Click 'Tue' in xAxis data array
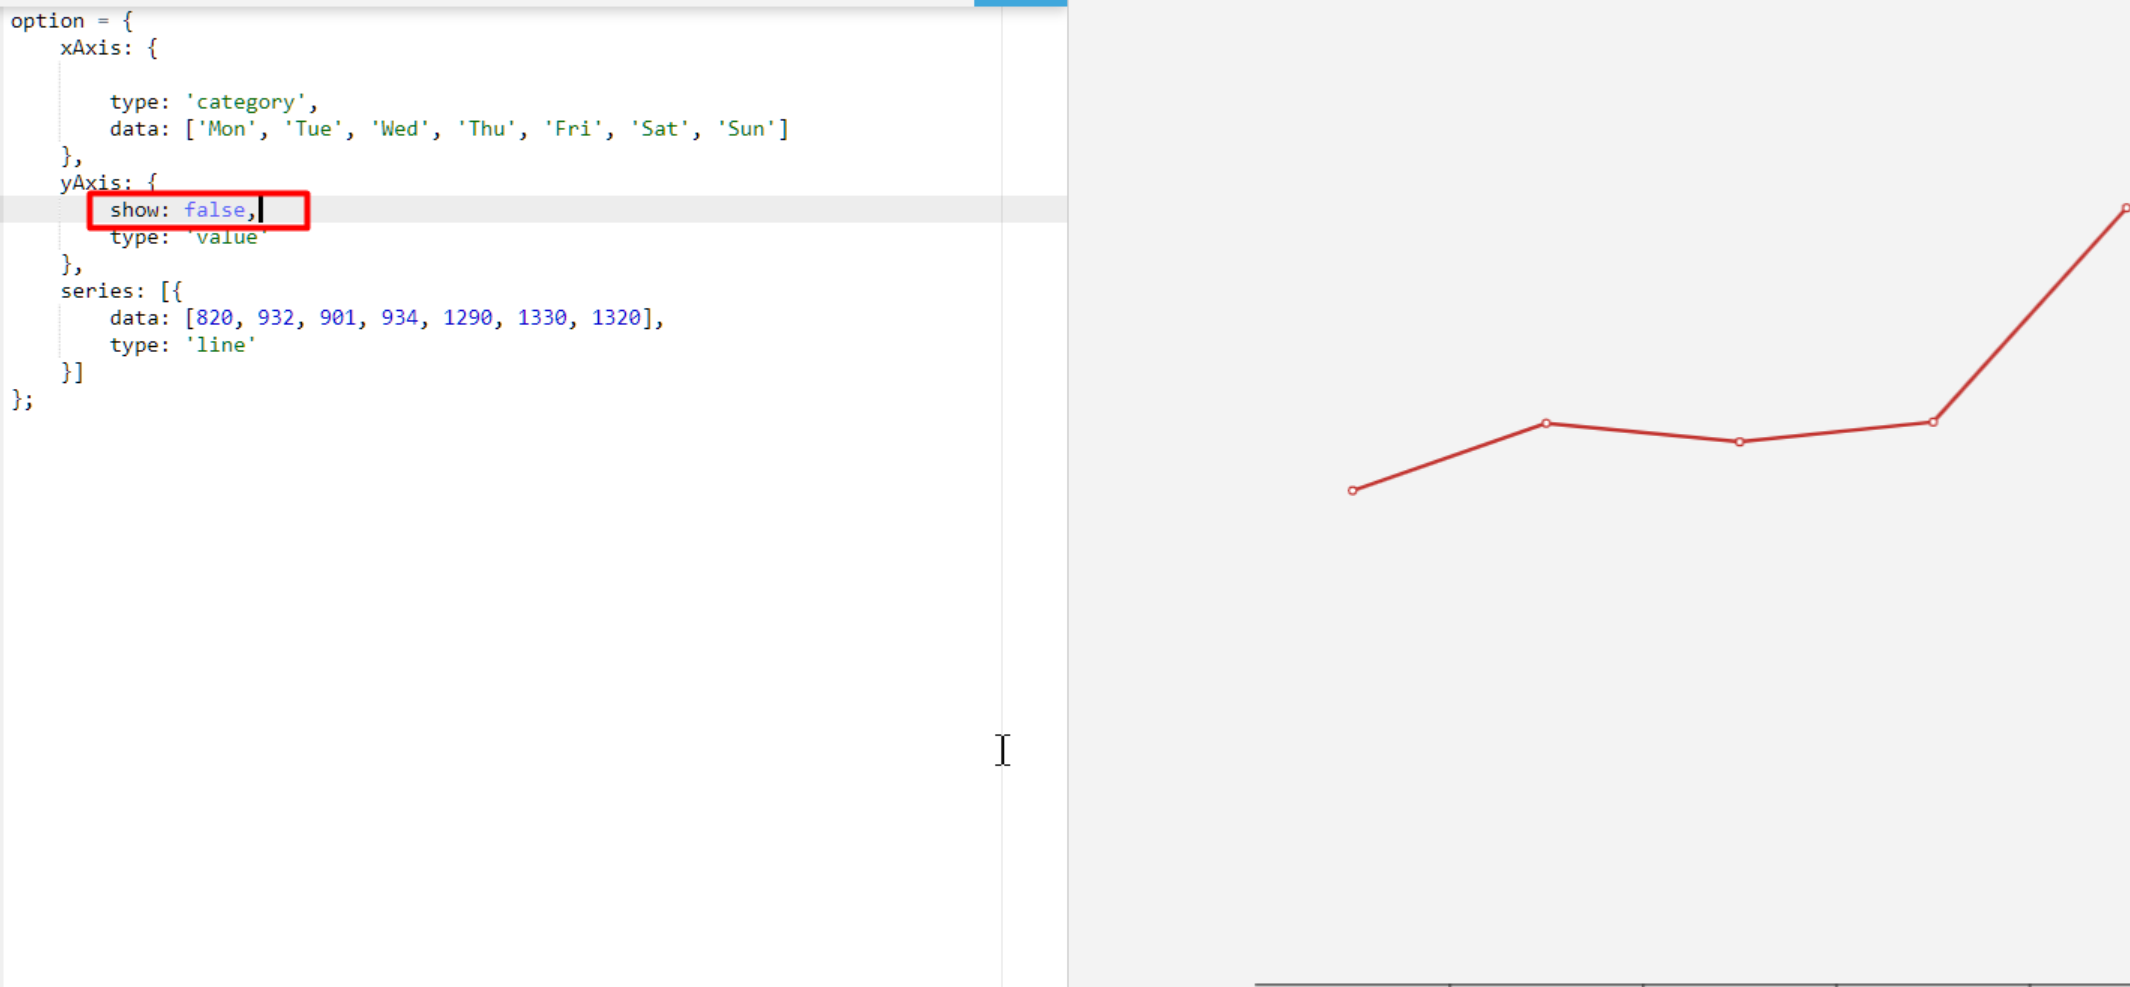 coord(314,129)
